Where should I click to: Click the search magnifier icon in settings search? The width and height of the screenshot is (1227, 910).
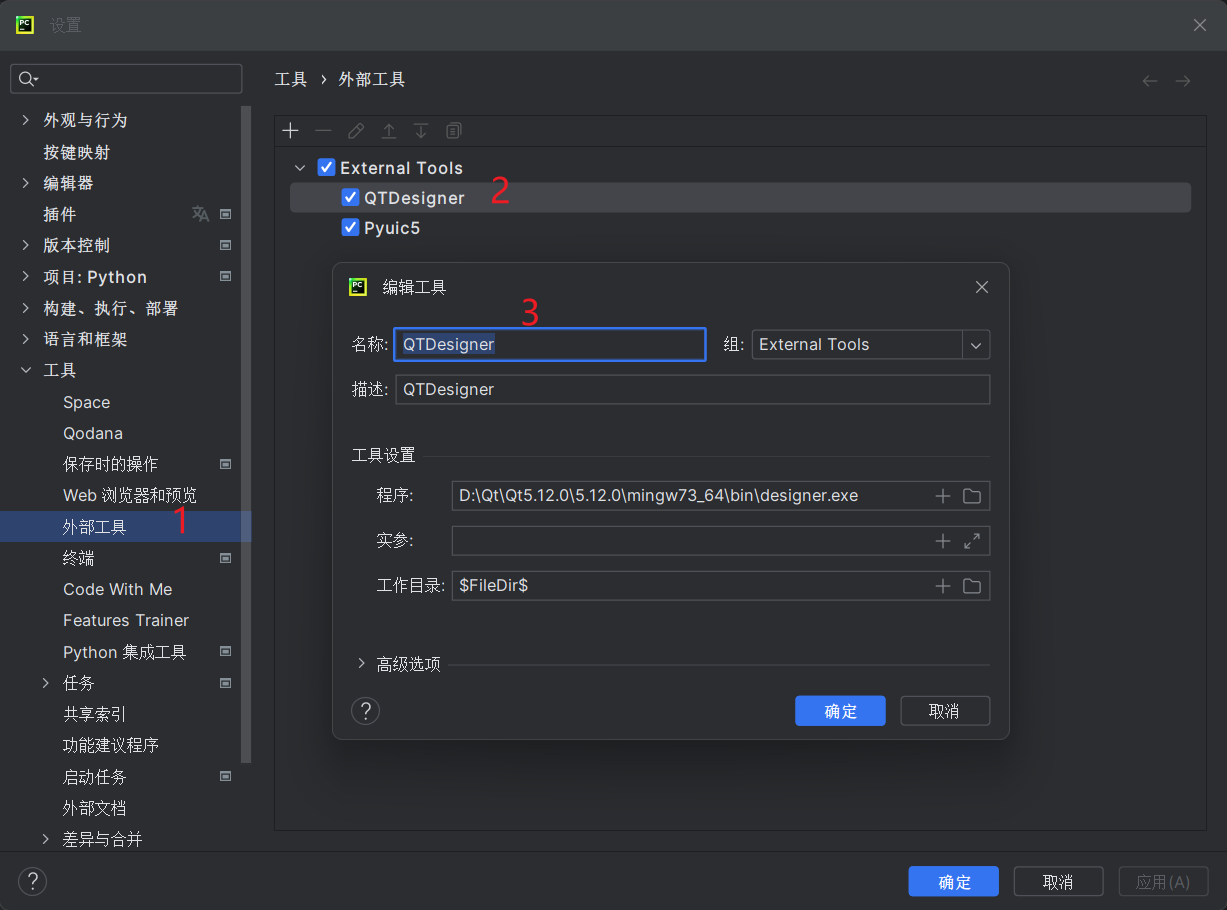coord(28,79)
